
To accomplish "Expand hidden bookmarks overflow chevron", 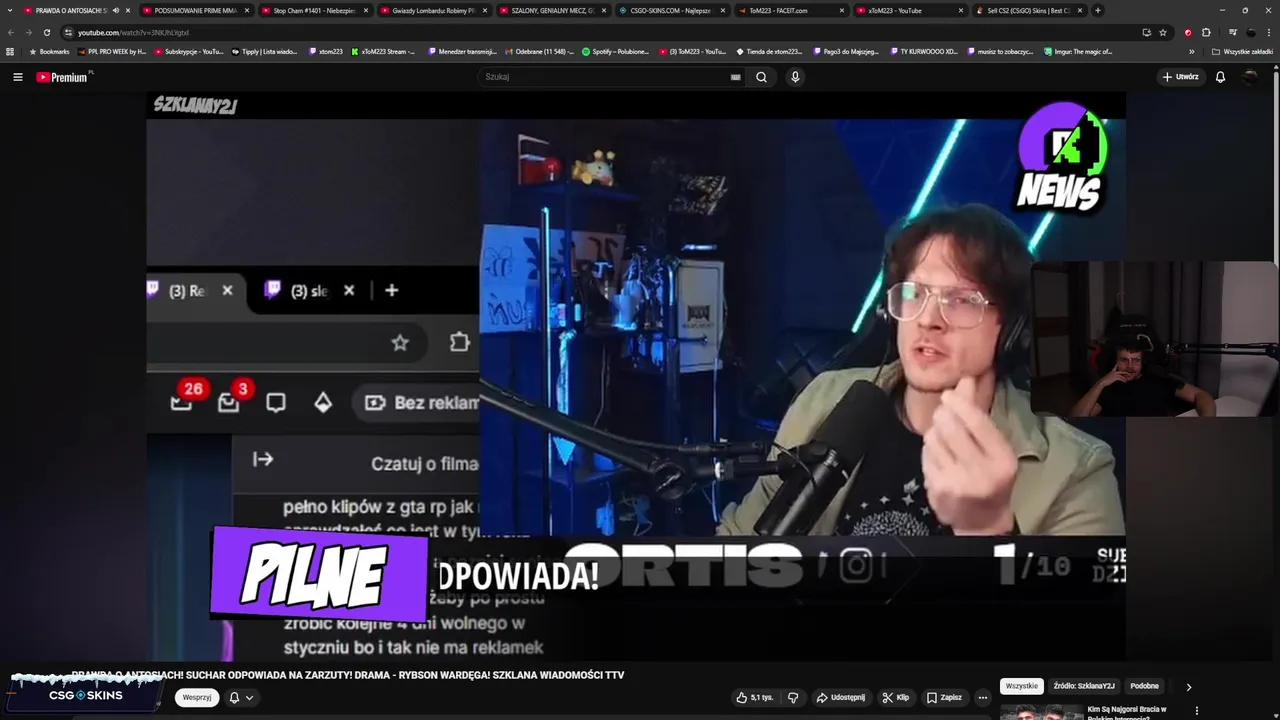I will (1191, 51).
